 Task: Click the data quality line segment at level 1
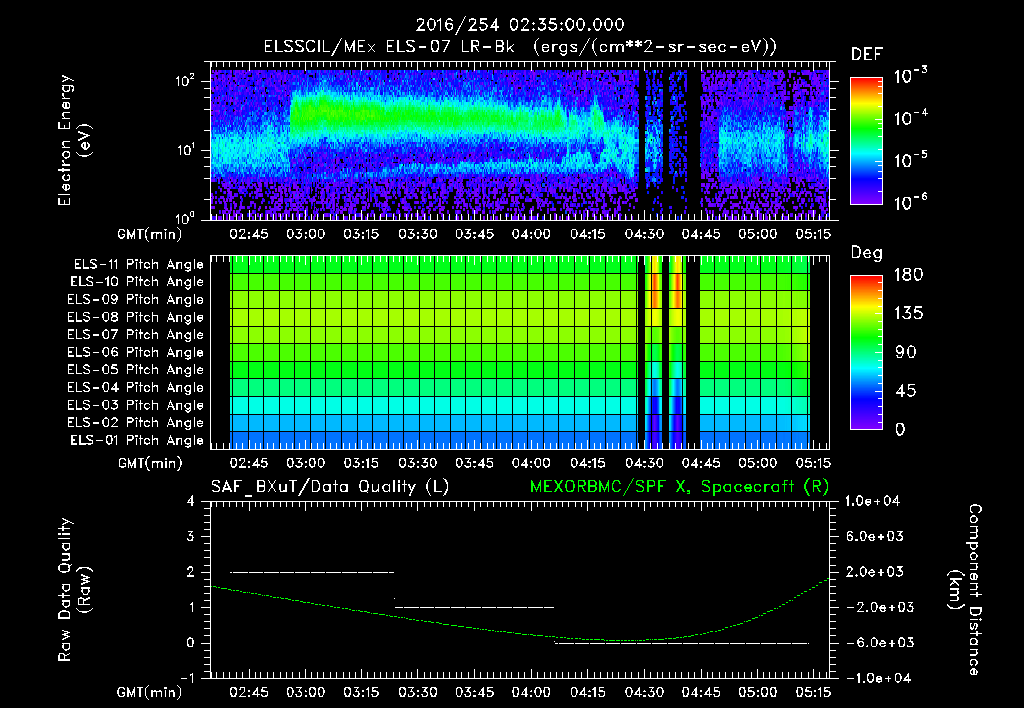(x=475, y=607)
